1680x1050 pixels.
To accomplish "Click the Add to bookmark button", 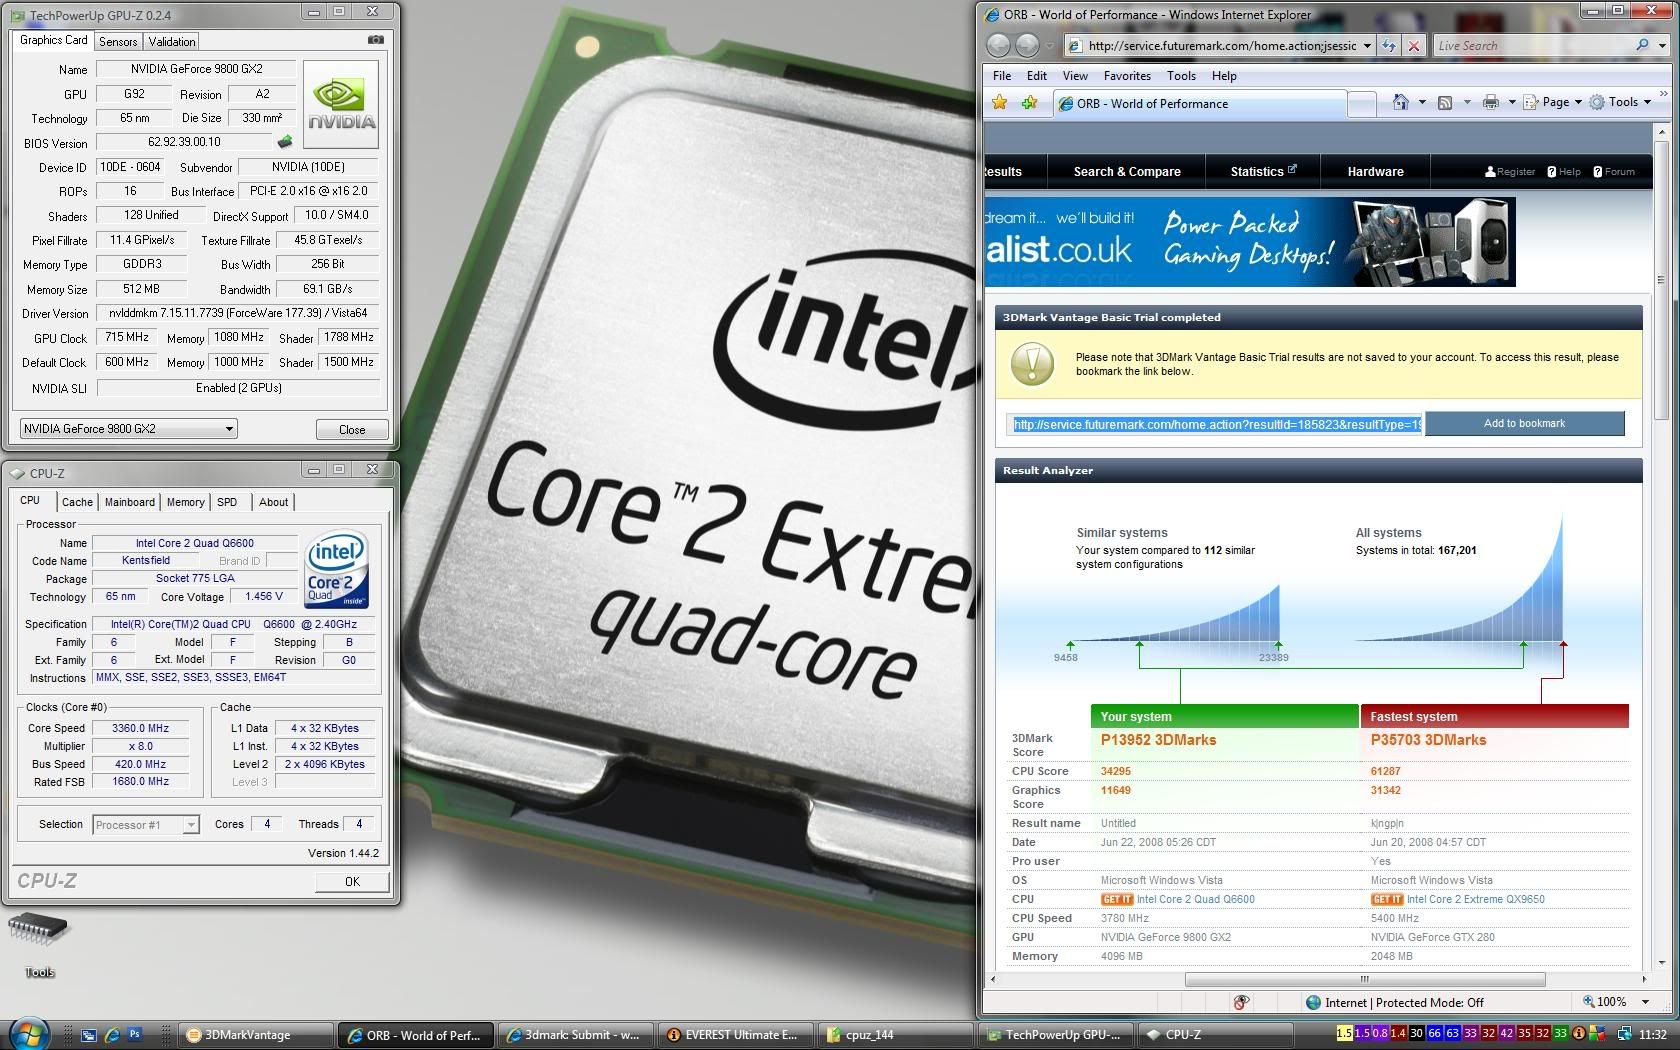I will coord(1524,424).
